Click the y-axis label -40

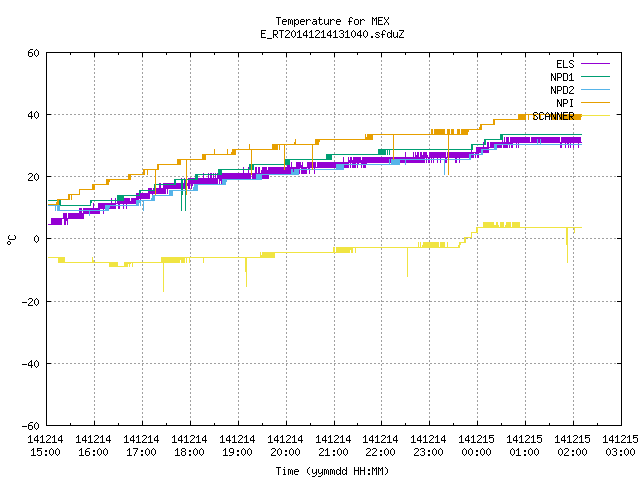pos(31,364)
